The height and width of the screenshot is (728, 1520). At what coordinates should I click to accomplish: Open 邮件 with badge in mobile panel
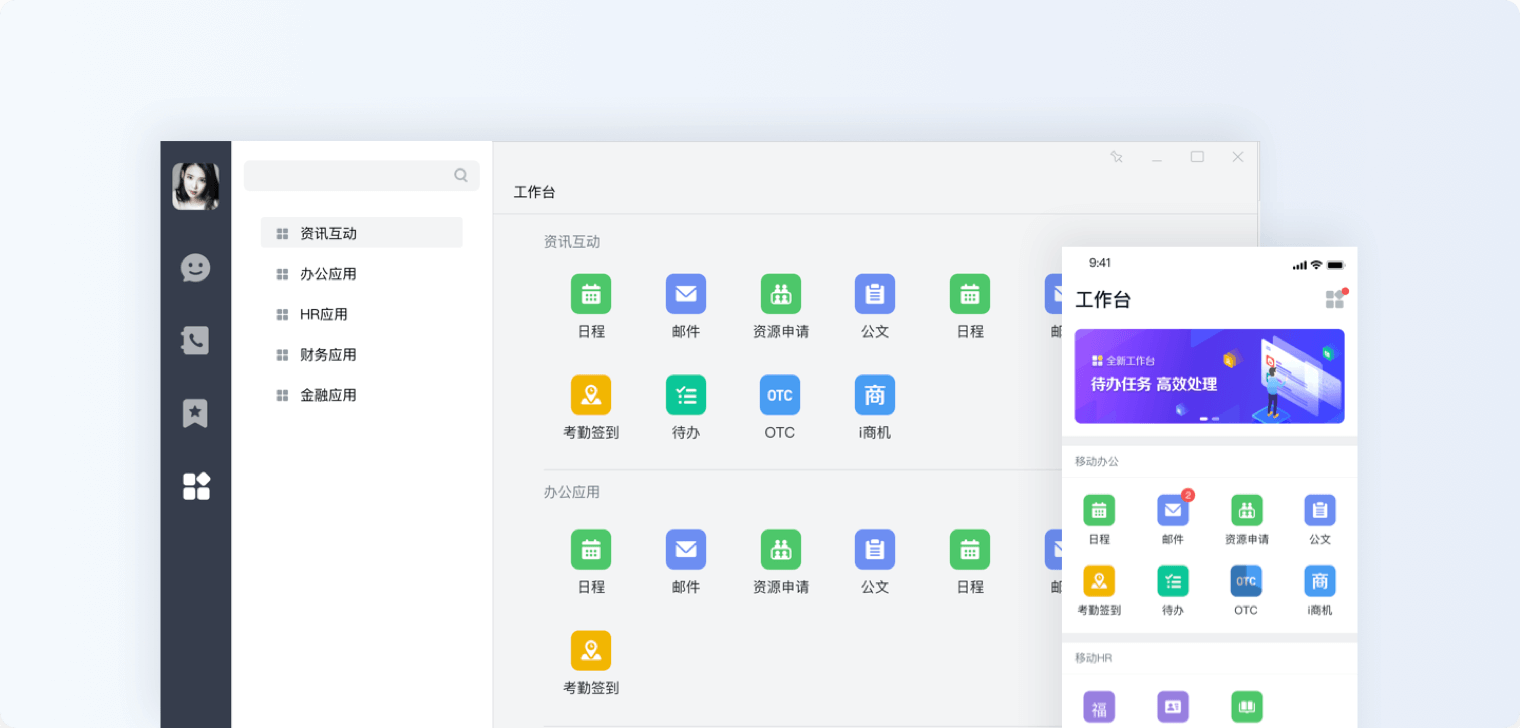tap(1173, 511)
